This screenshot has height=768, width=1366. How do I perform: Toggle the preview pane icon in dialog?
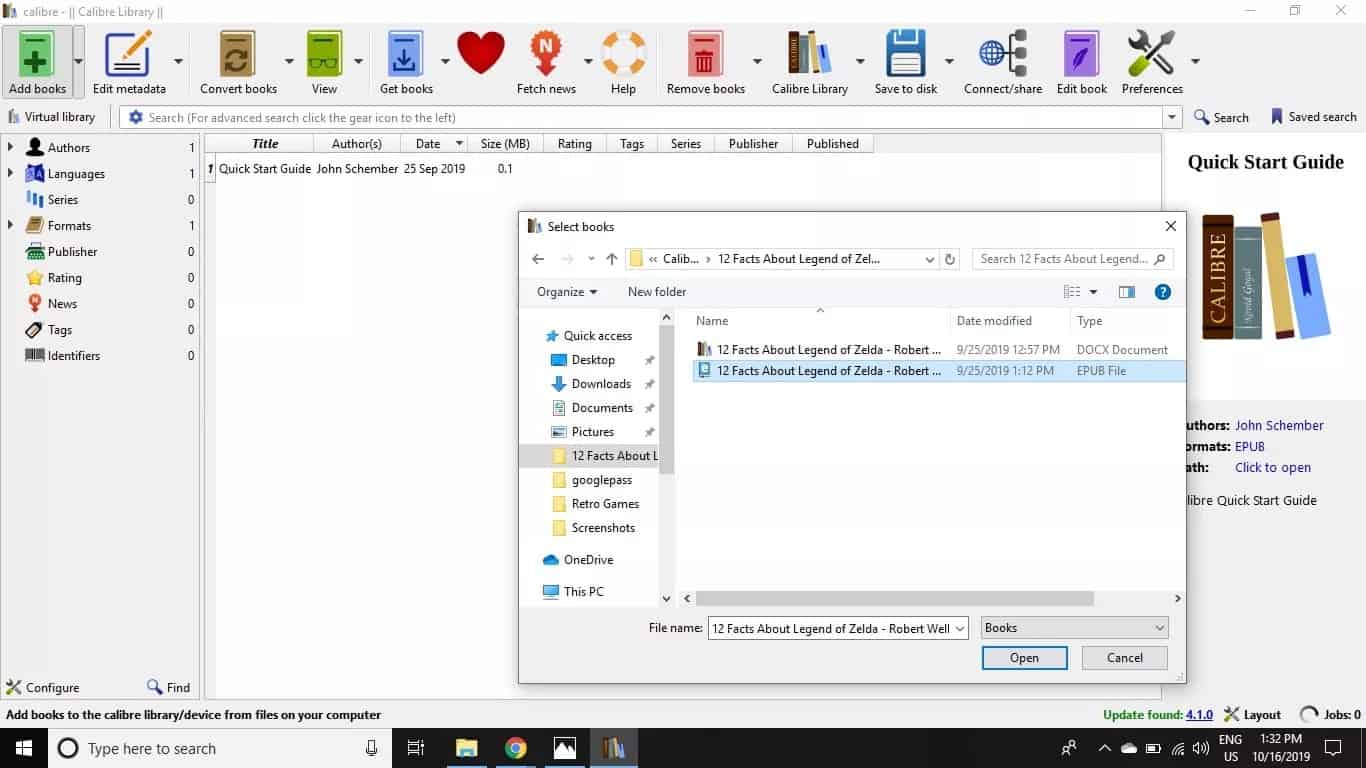coord(1127,292)
